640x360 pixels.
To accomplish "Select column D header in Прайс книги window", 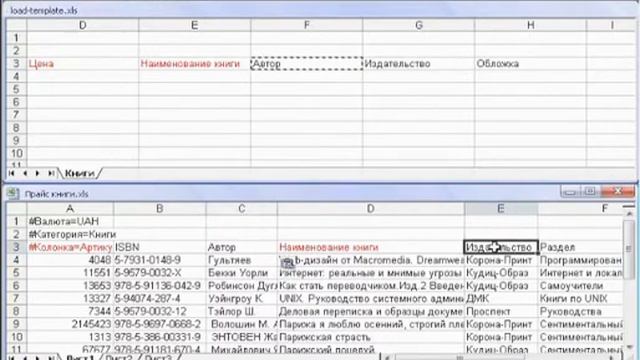I will (371, 209).
